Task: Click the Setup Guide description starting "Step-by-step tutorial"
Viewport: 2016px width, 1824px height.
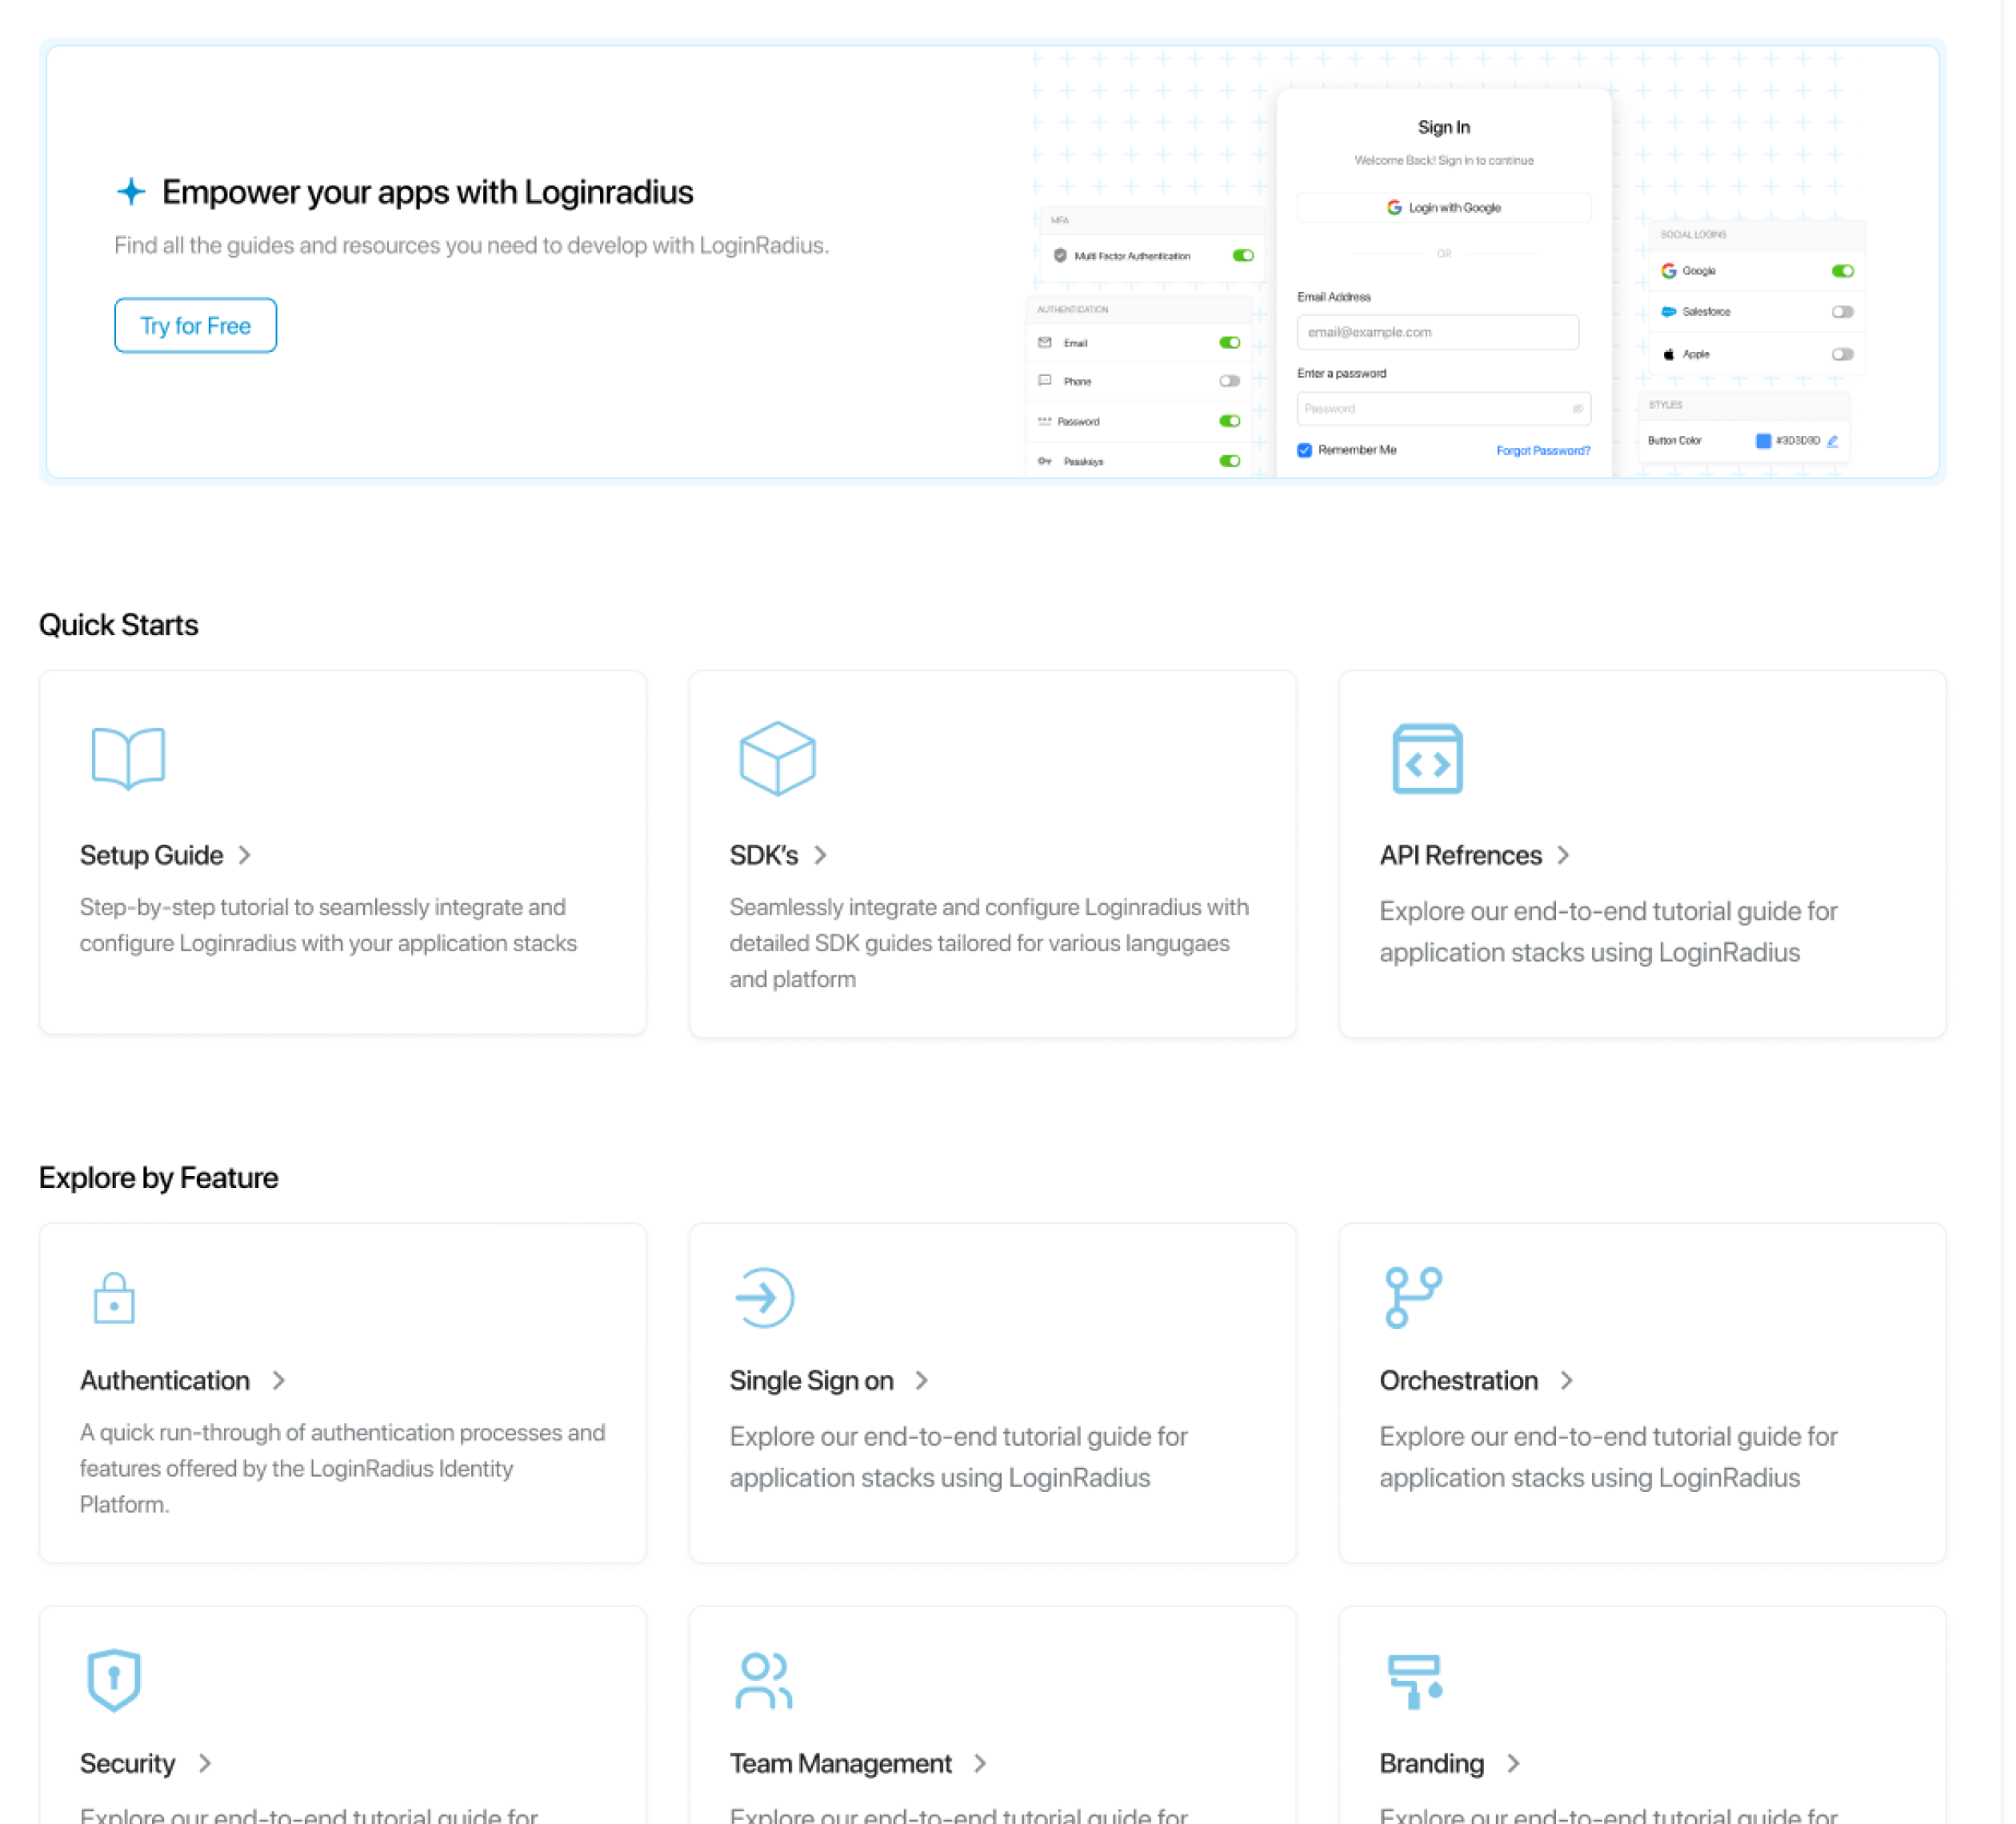Action: (x=329, y=925)
